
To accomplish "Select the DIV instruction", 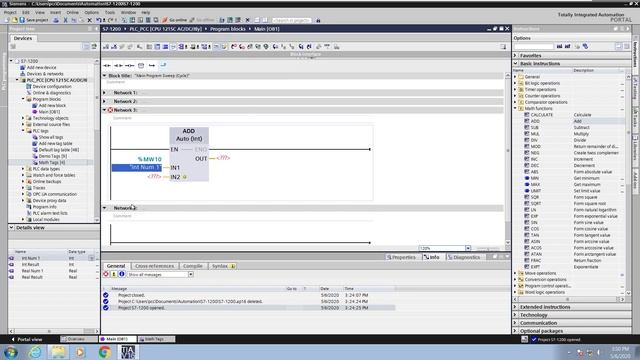I will coord(534,140).
